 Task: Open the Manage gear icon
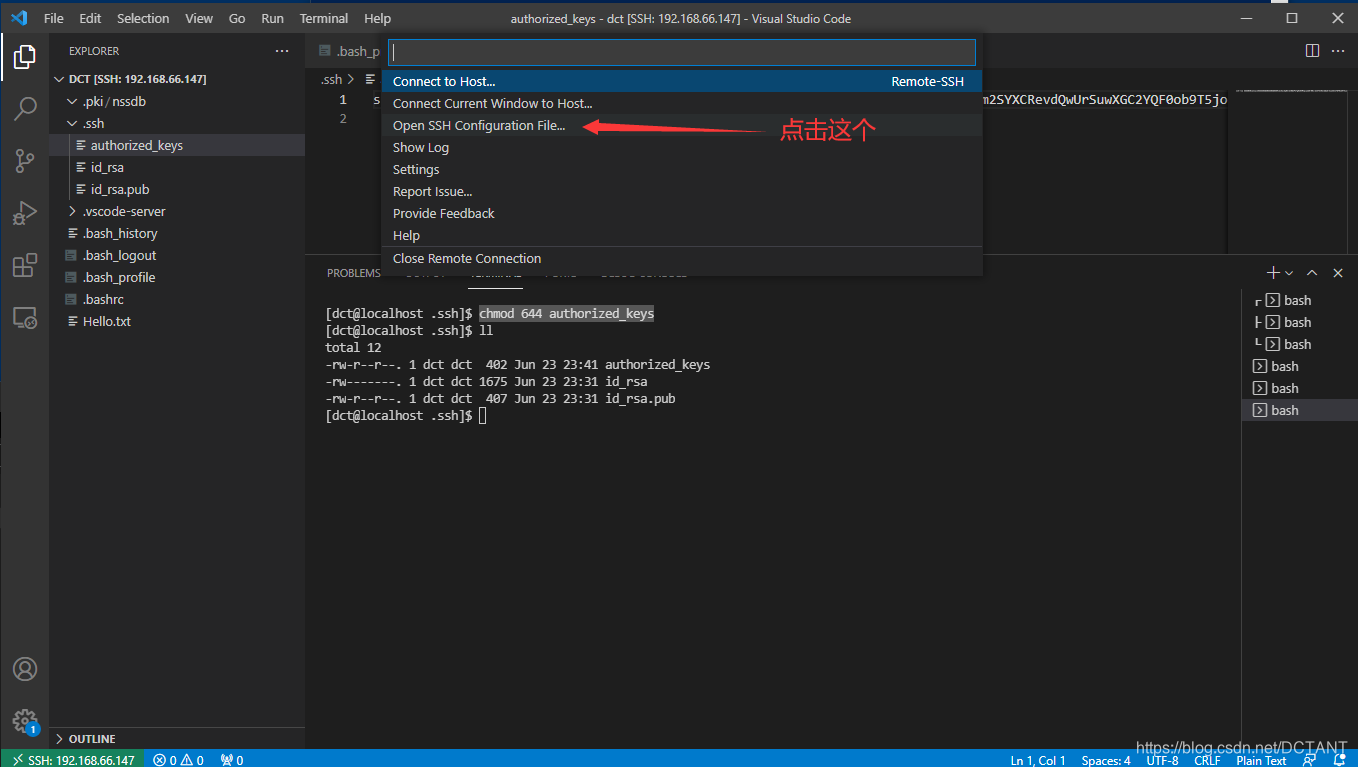pos(25,721)
